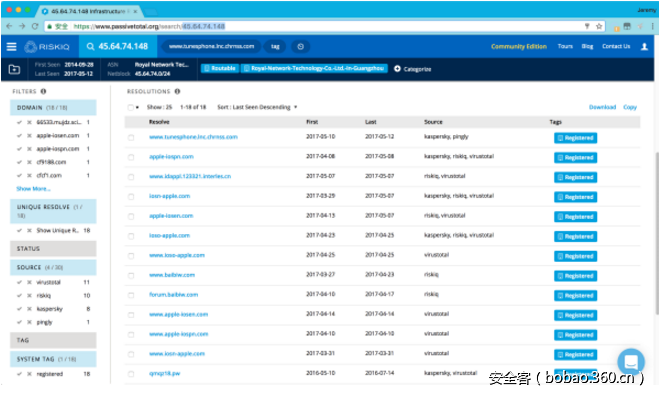Collapse the SOURCE filter section
659x396 pixels.
click(53, 267)
